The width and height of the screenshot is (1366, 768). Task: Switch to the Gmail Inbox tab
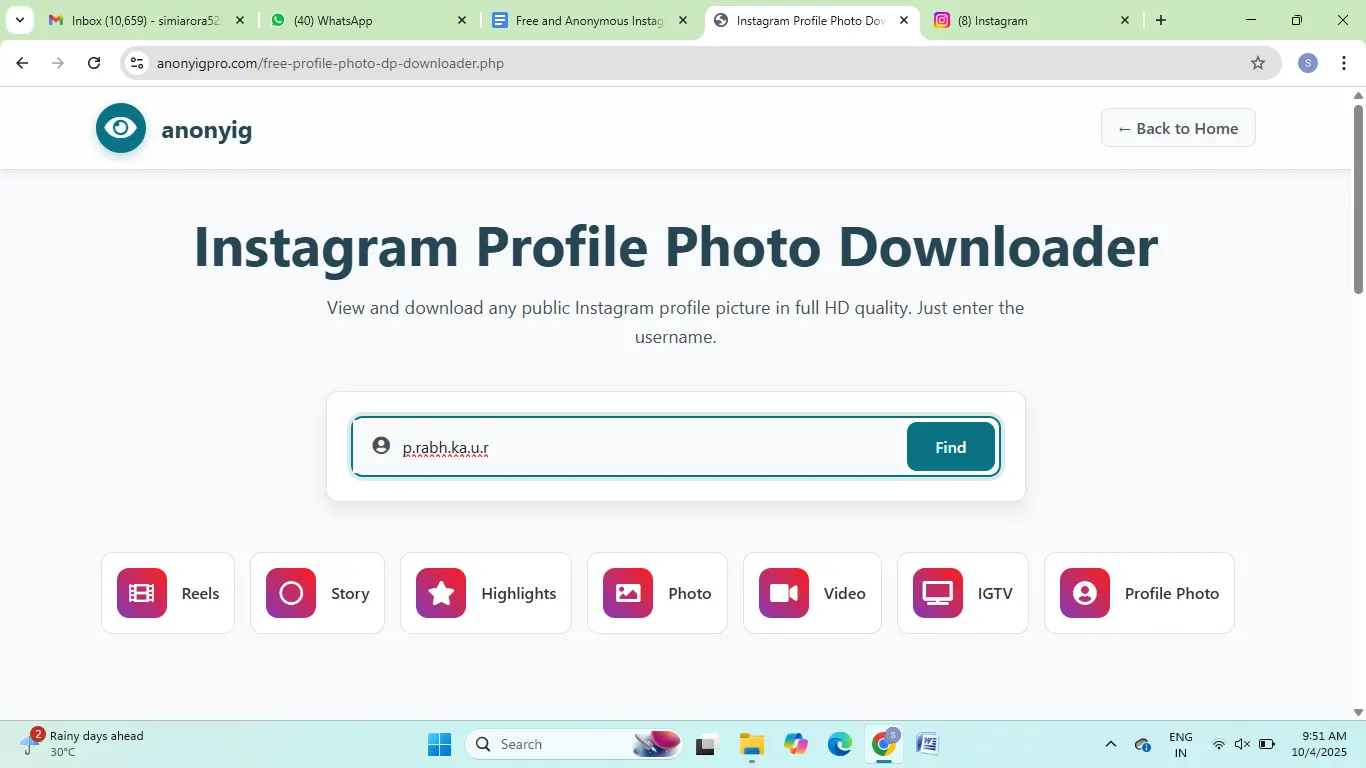pos(145,20)
